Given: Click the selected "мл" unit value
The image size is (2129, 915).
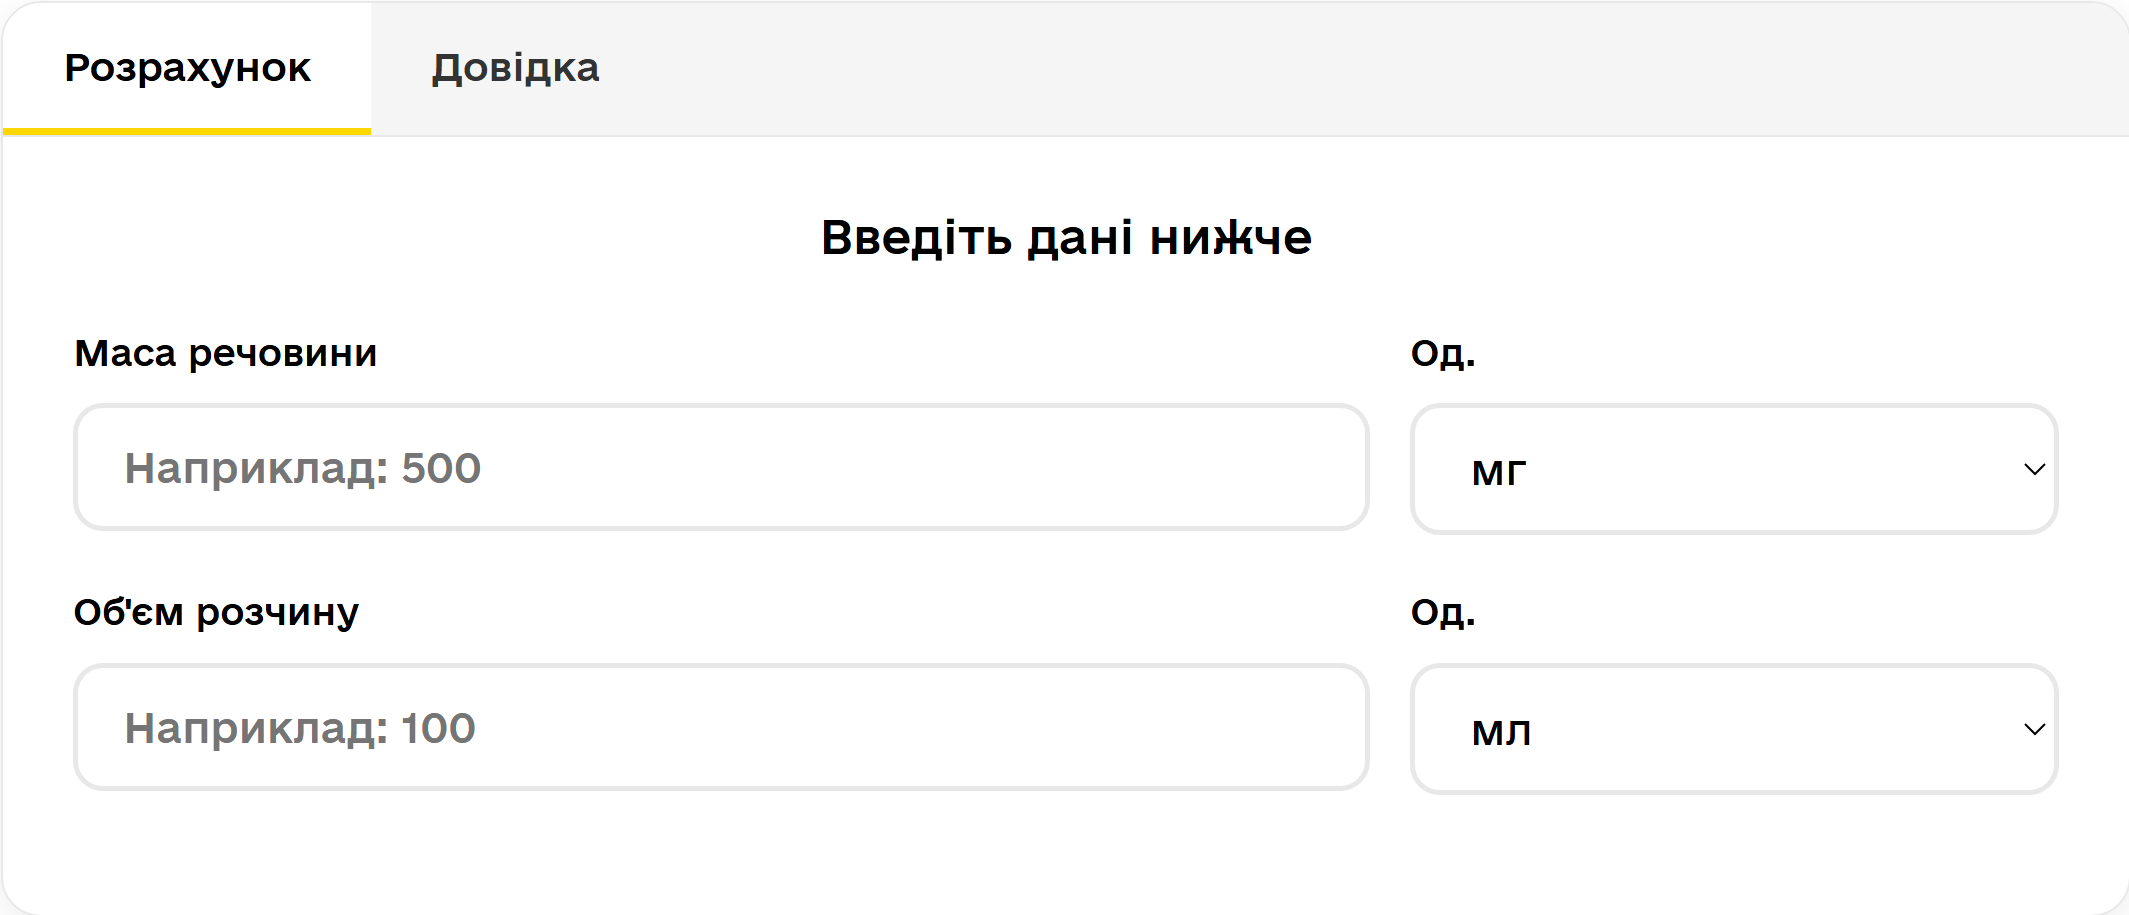Looking at the screenshot, I should tap(1501, 731).
